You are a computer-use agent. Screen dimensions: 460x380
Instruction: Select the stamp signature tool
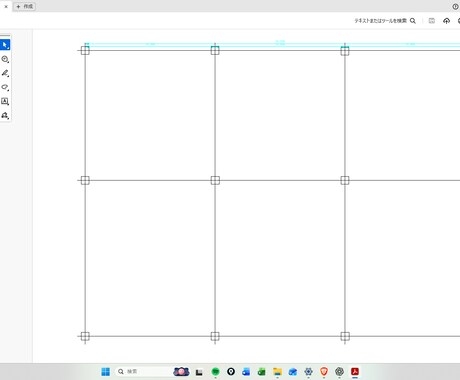coord(5,115)
